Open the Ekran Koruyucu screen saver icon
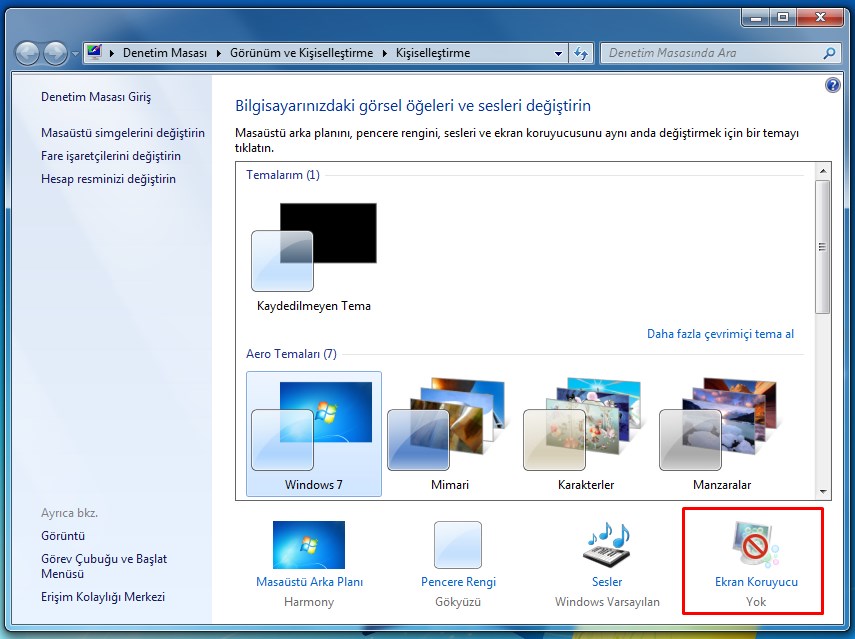This screenshot has width=855, height=639. pos(756,547)
